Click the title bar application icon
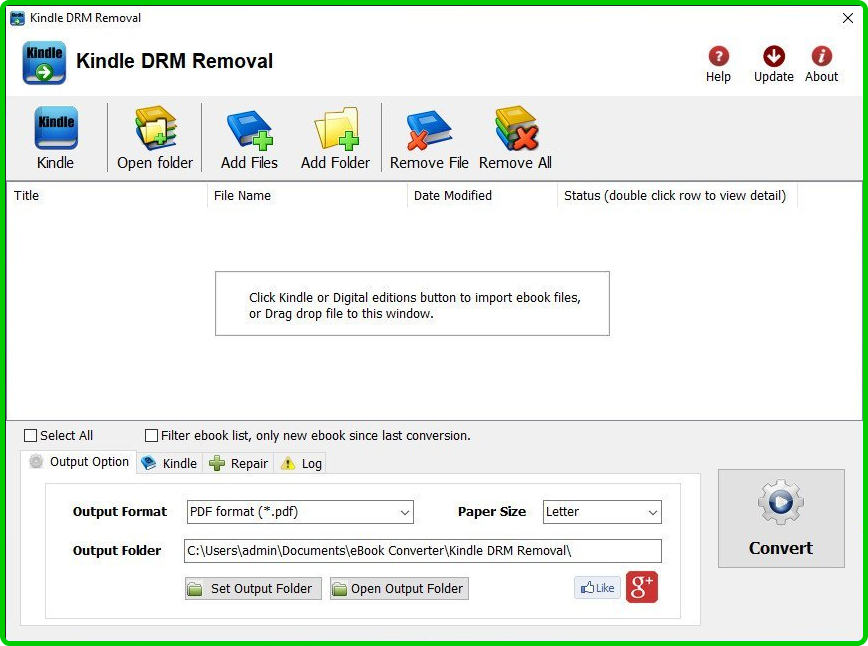 18,18
